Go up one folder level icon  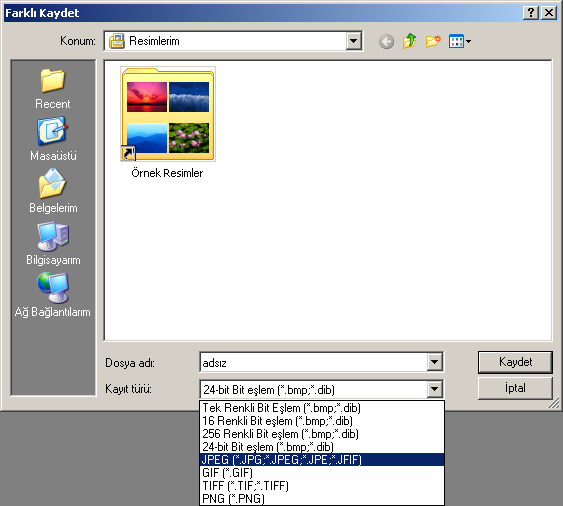click(410, 41)
